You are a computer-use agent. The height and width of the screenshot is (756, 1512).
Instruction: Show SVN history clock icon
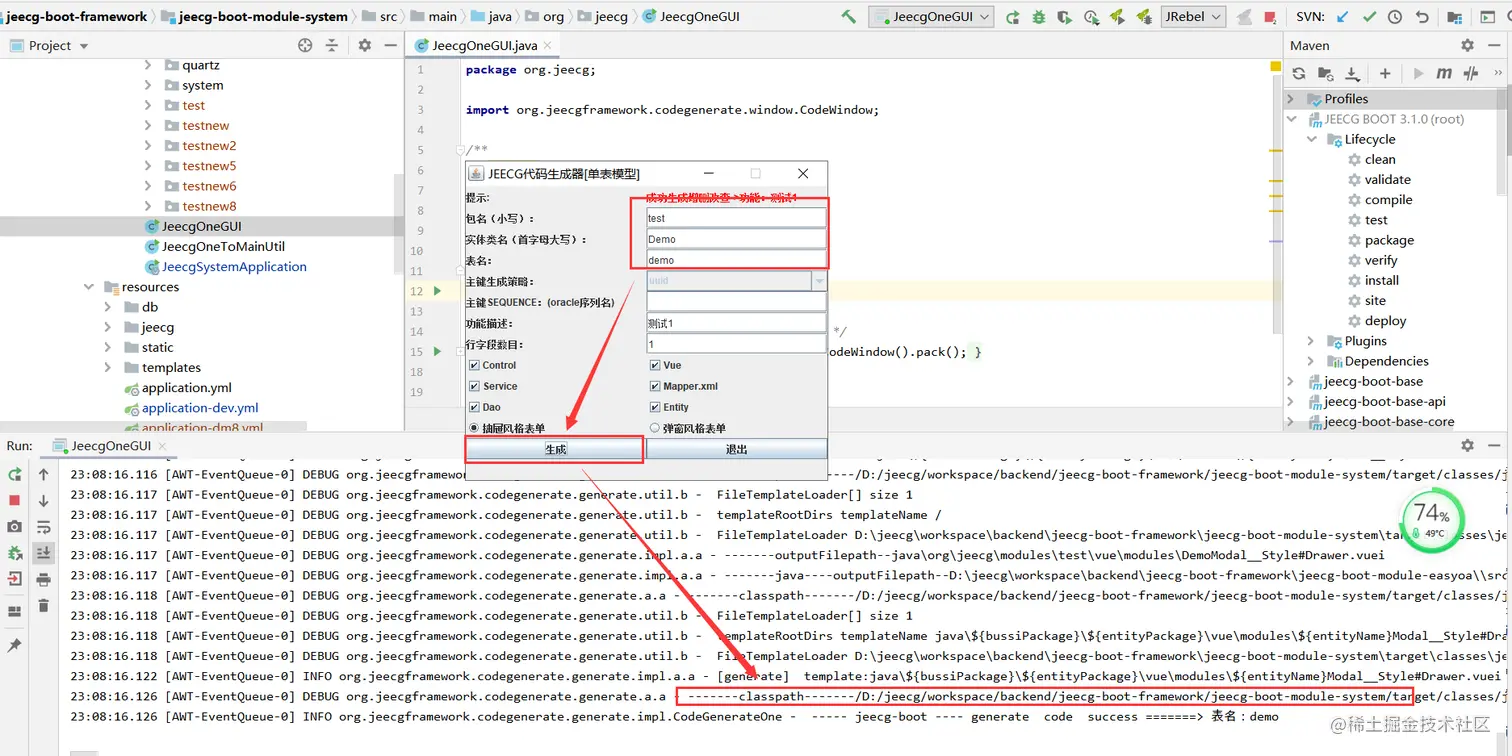click(1395, 17)
